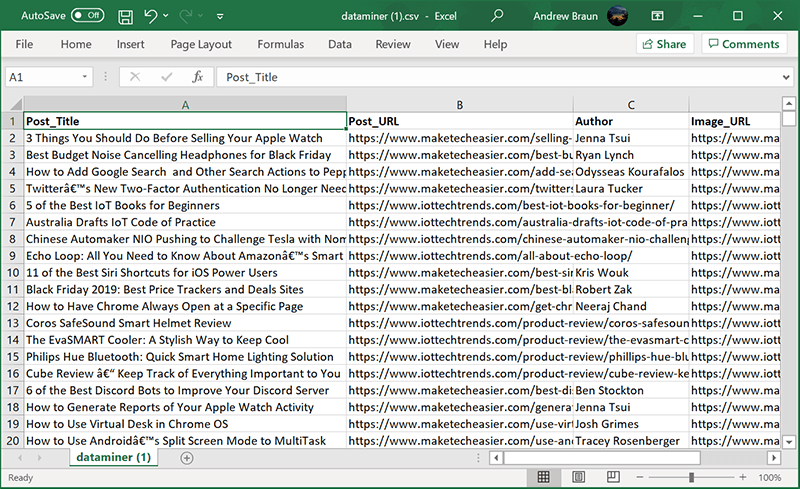Click the zoom in plus button

742,477
